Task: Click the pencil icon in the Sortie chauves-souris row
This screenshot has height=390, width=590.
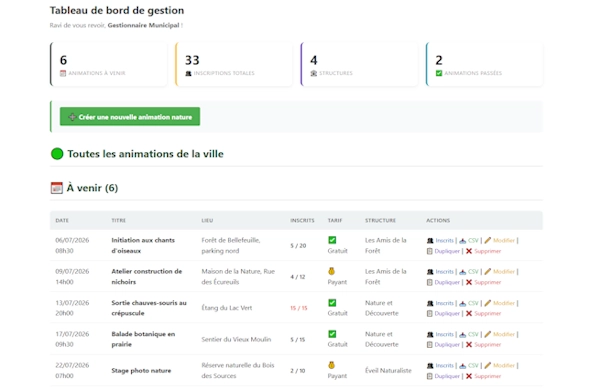Action: (488, 303)
